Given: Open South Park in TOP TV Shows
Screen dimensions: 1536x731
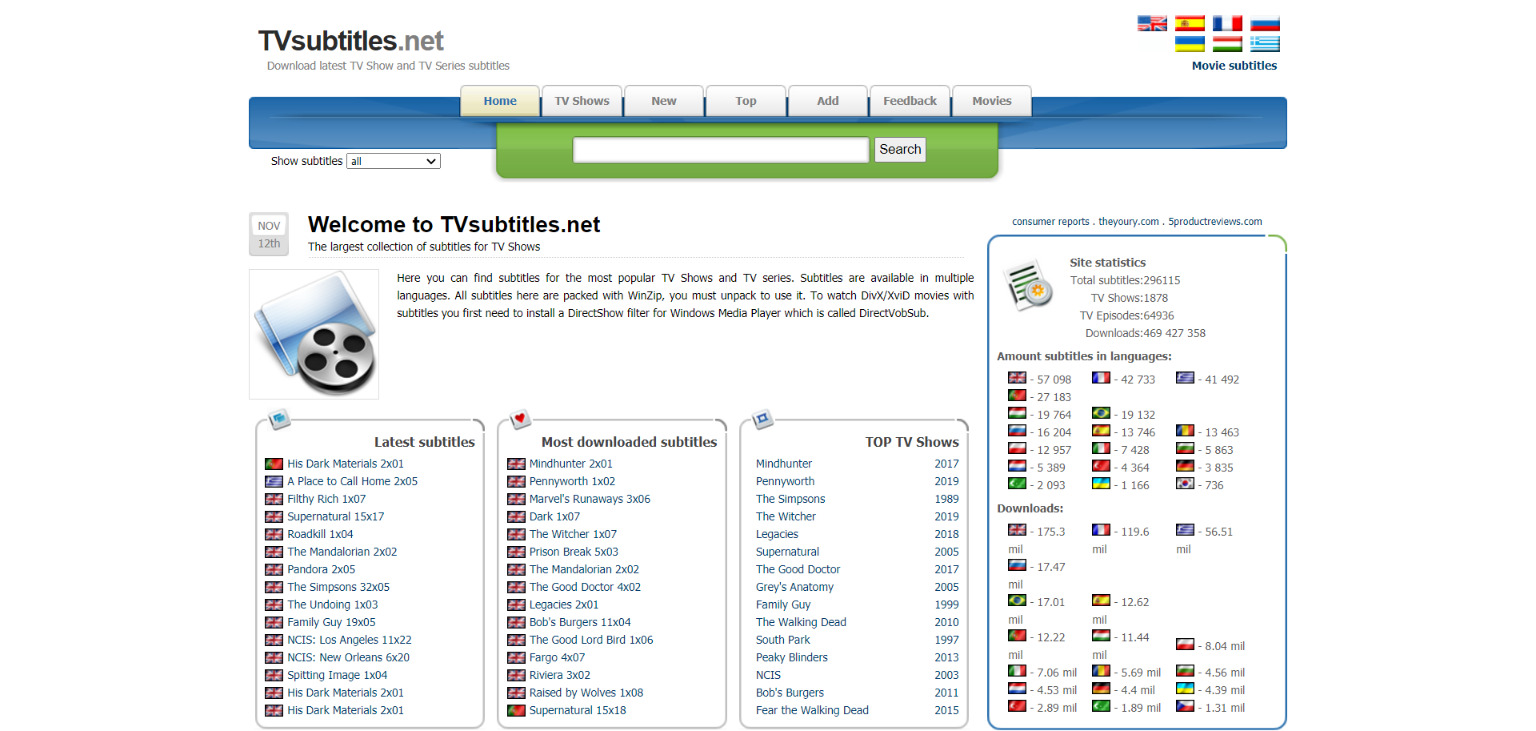Looking at the screenshot, I should [783, 640].
